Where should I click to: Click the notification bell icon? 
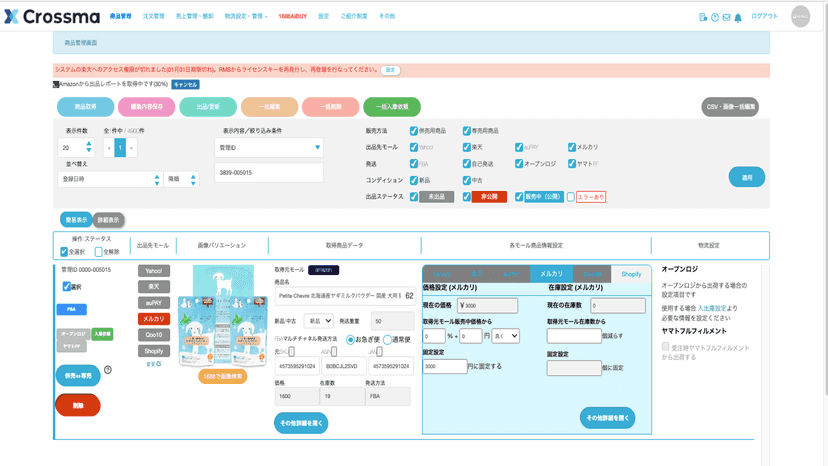click(738, 17)
